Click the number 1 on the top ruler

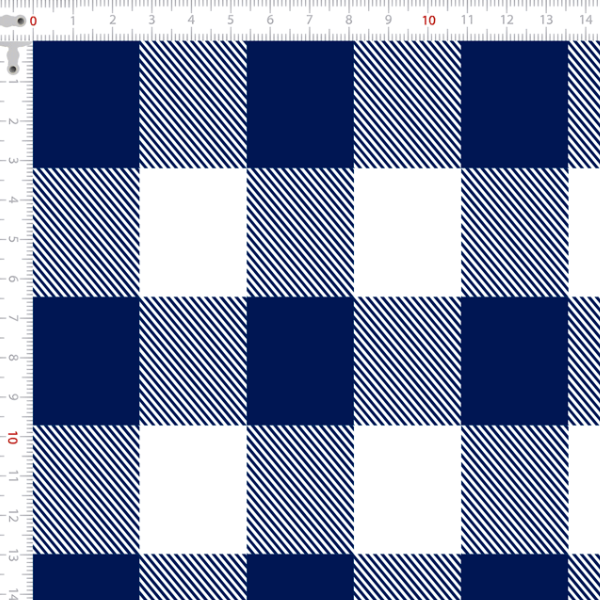point(73,20)
